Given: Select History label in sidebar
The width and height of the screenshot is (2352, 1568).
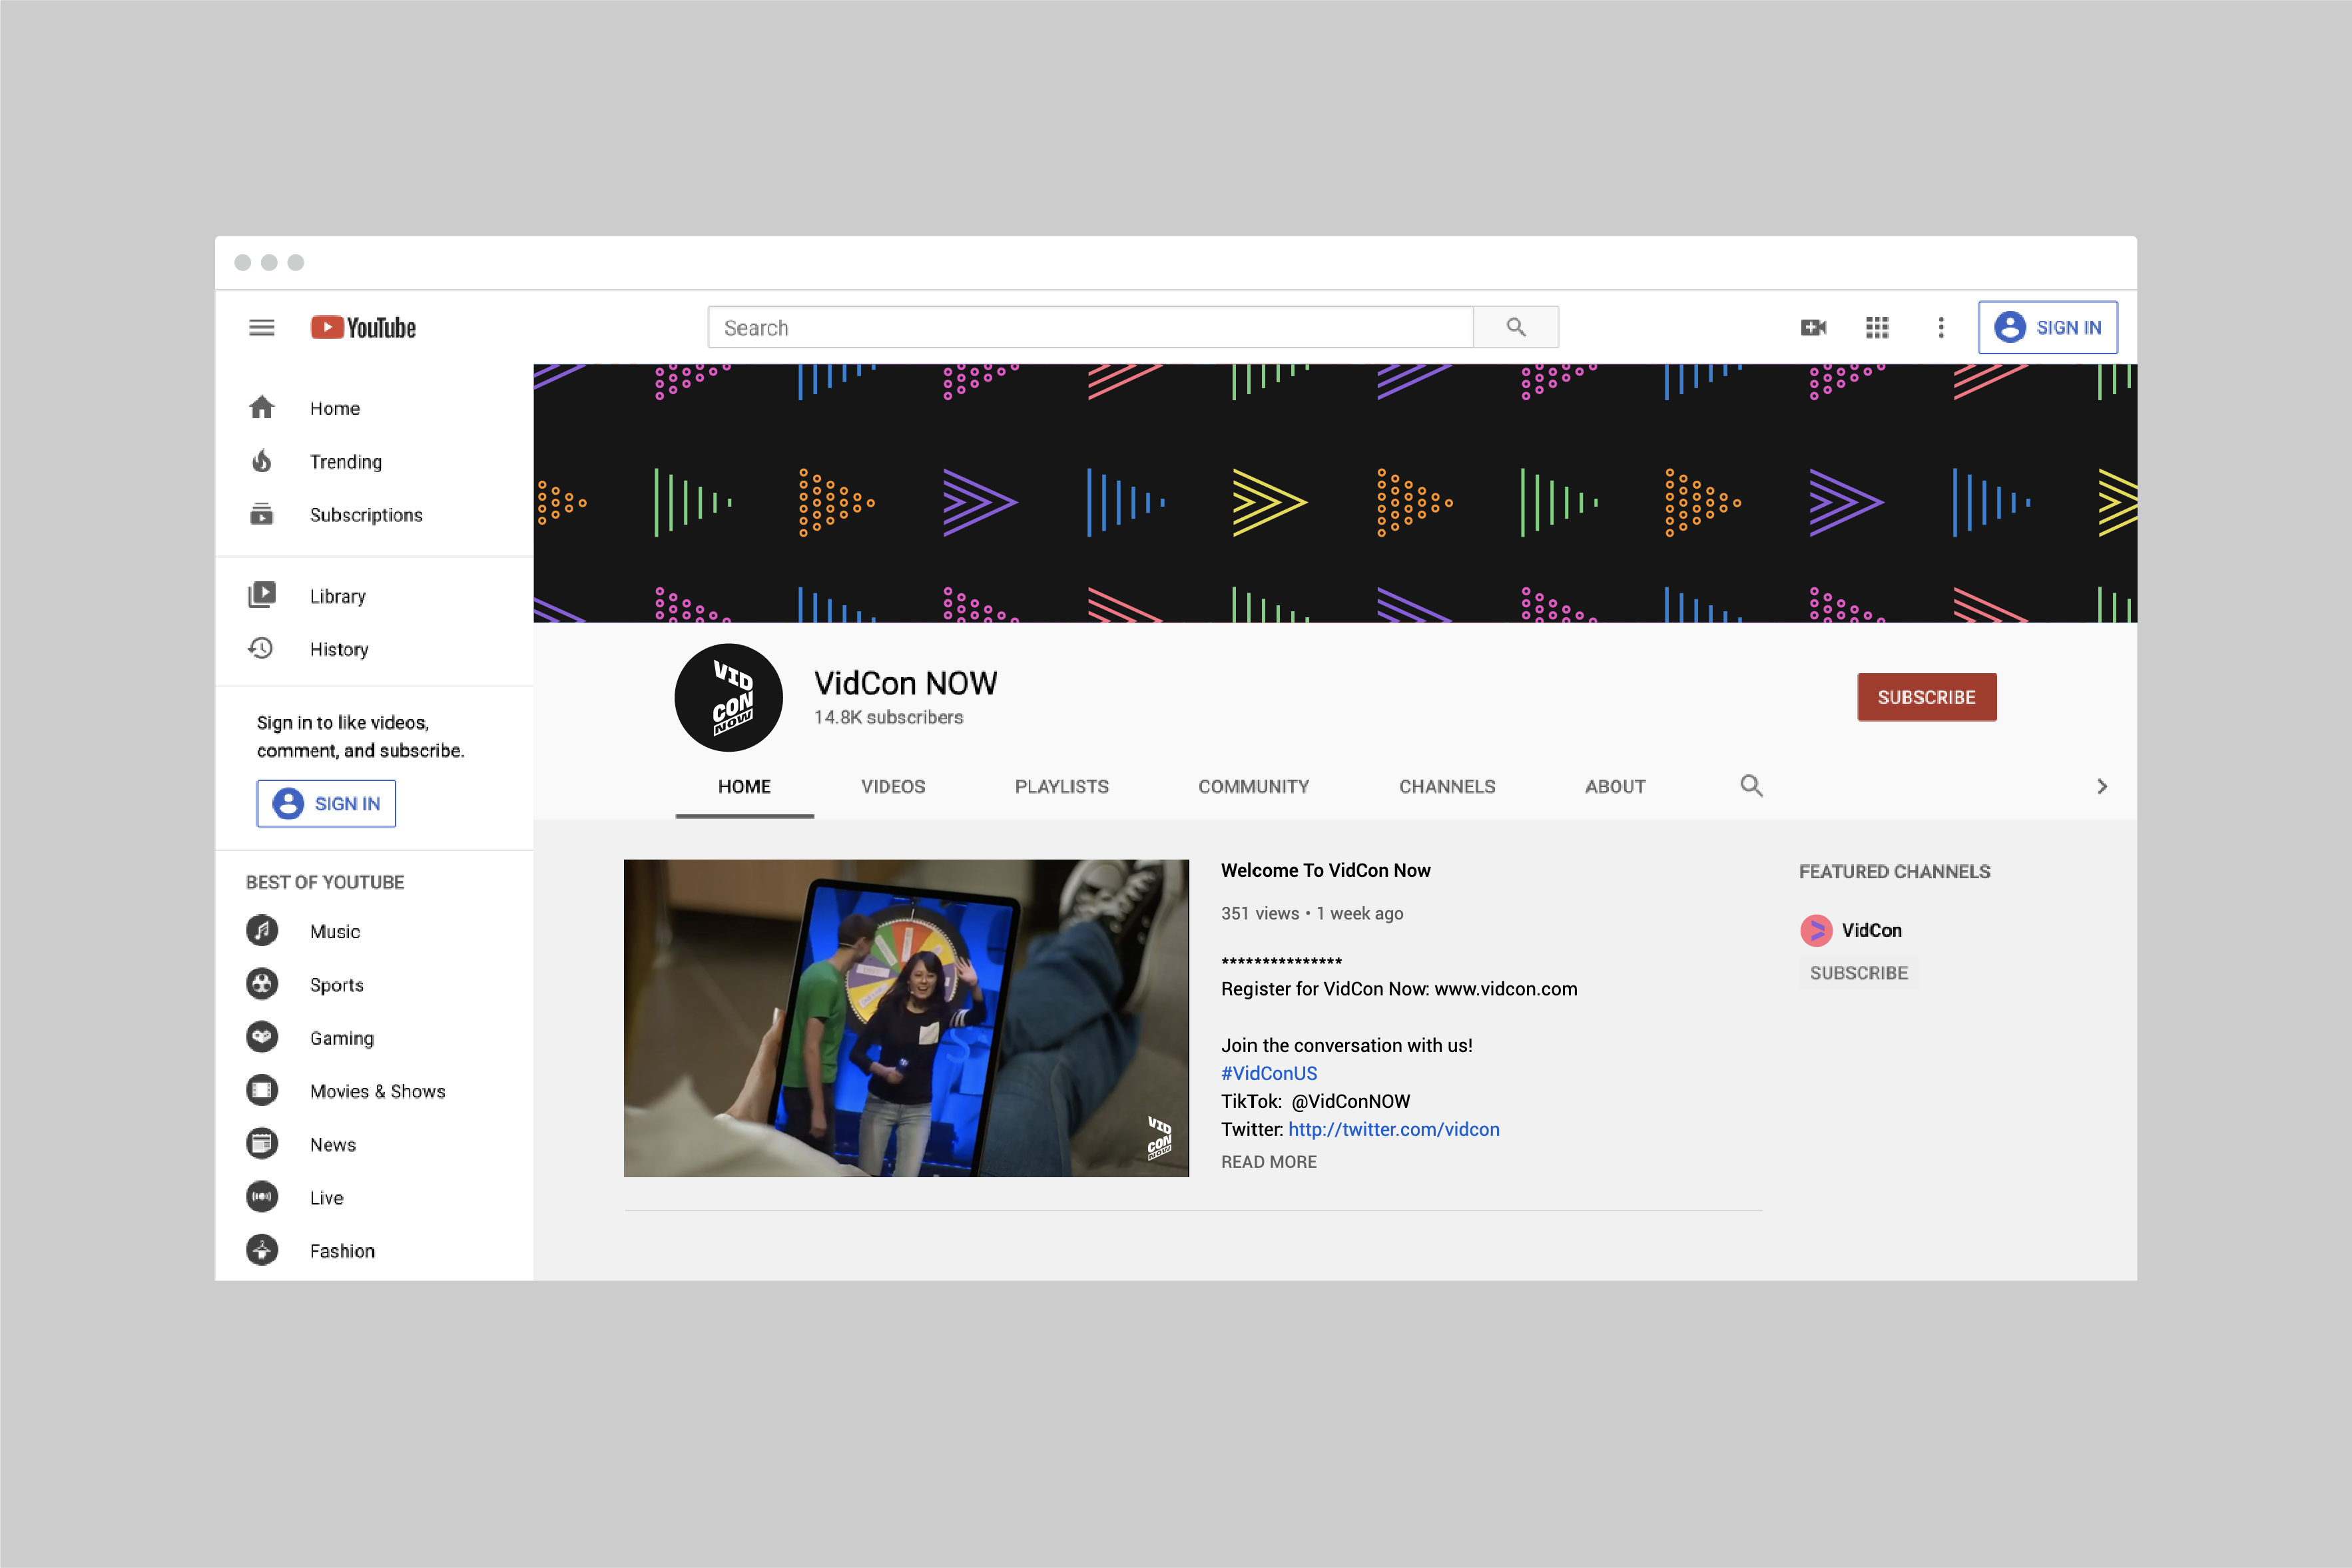Looking at the screenshot, I should click(x=339, y=649).
